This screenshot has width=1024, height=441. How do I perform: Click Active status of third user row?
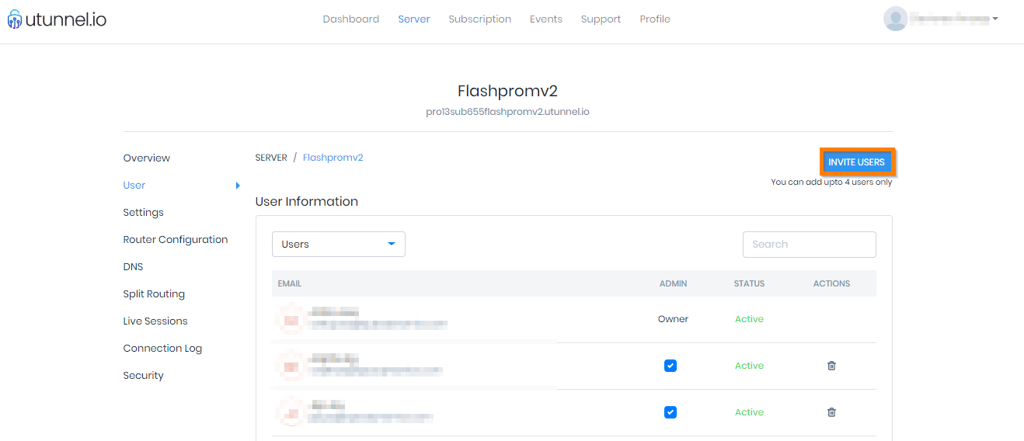coord(749,412)
